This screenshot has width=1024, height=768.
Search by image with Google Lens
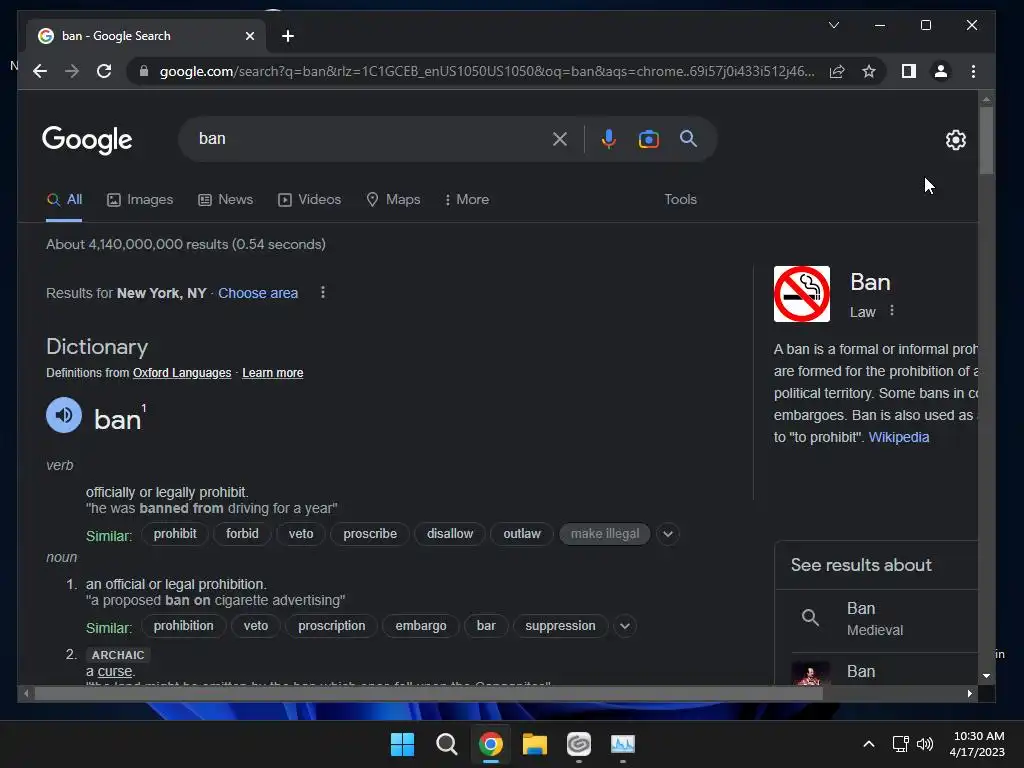click(x=648, y=139)
